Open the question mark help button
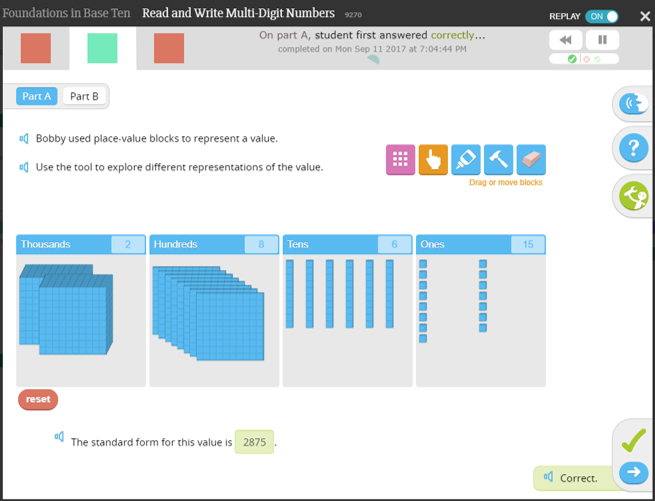 click(x=634, y=148)
